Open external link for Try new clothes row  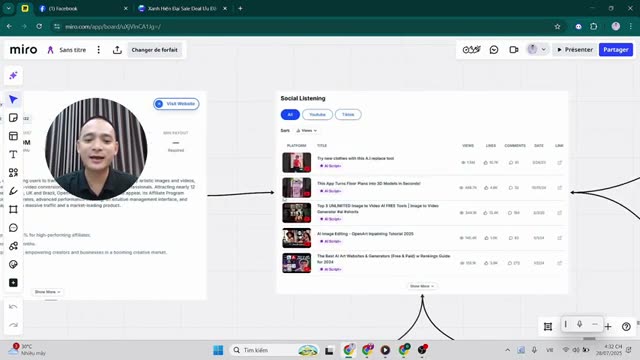tap(560, 162)
